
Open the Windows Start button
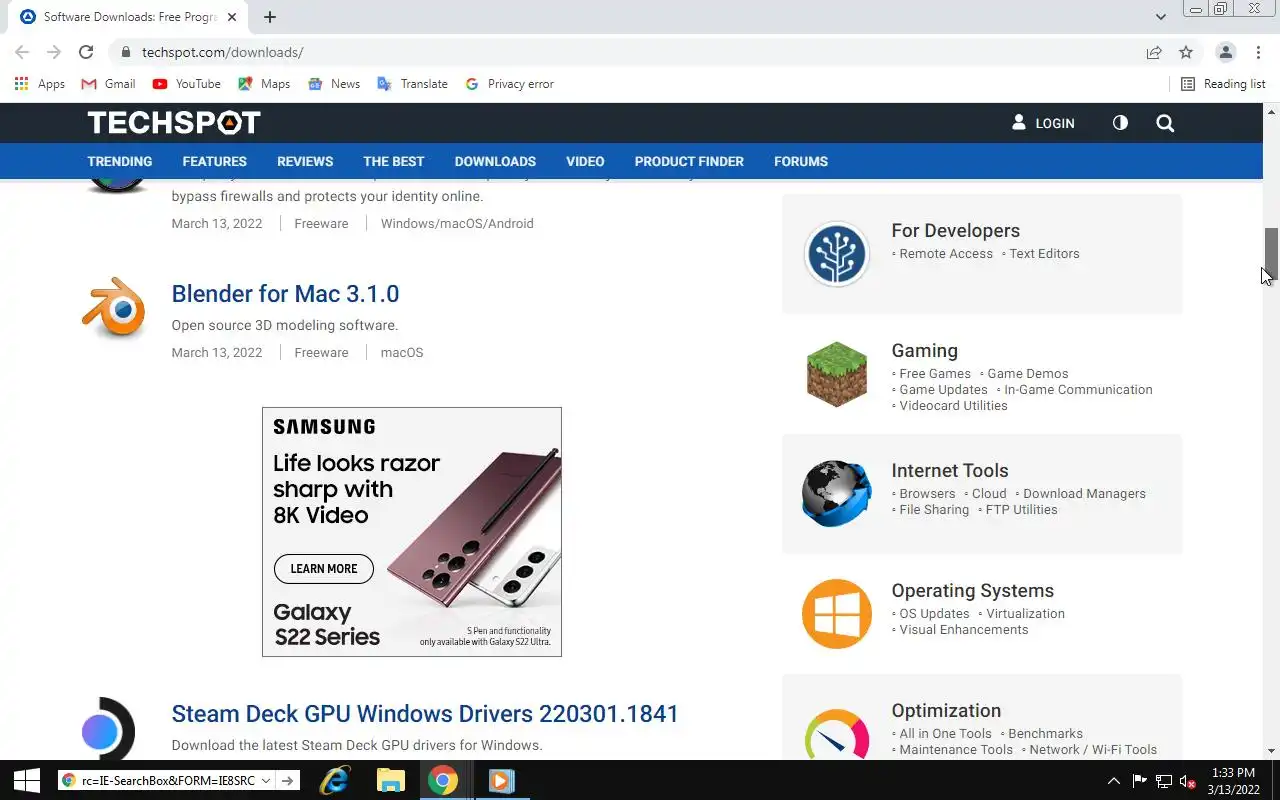click(x=26, y=780)
